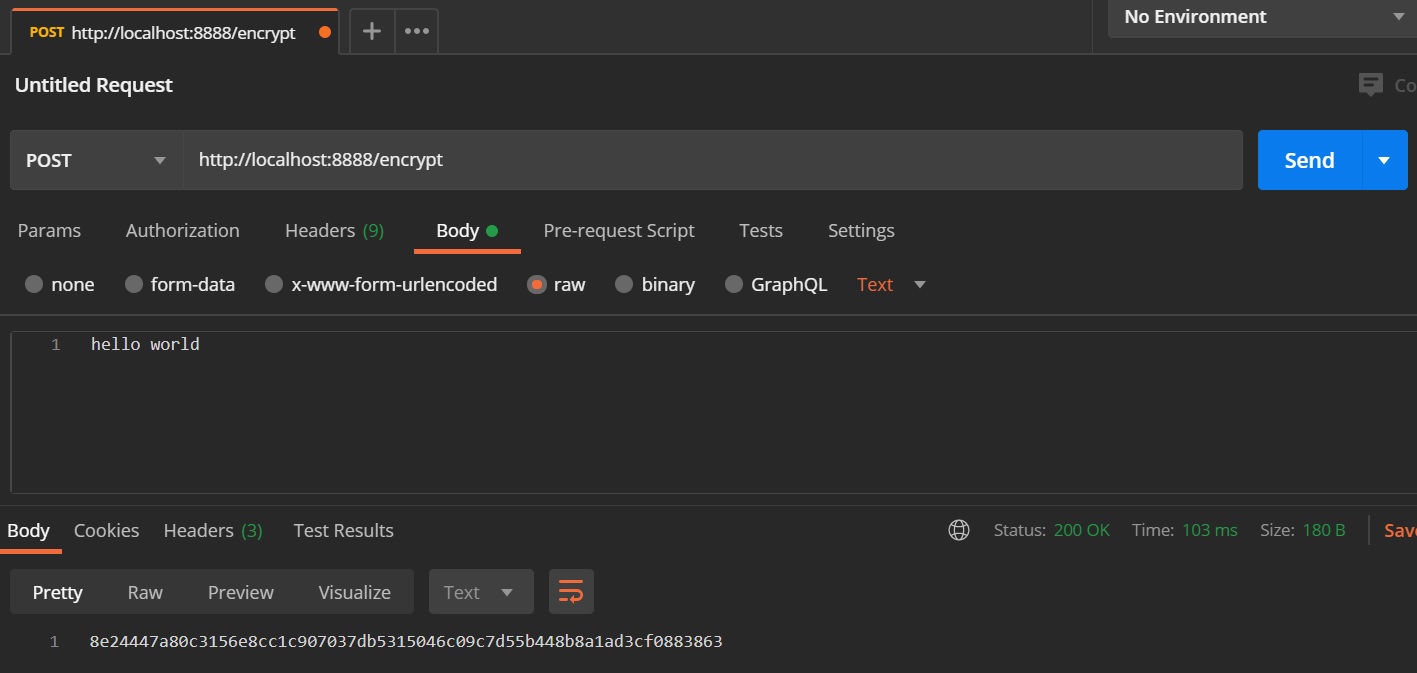Screen dimensions: 1417x673
Task: Open the POST method dropdown
Action: click(x=96, y=160)
